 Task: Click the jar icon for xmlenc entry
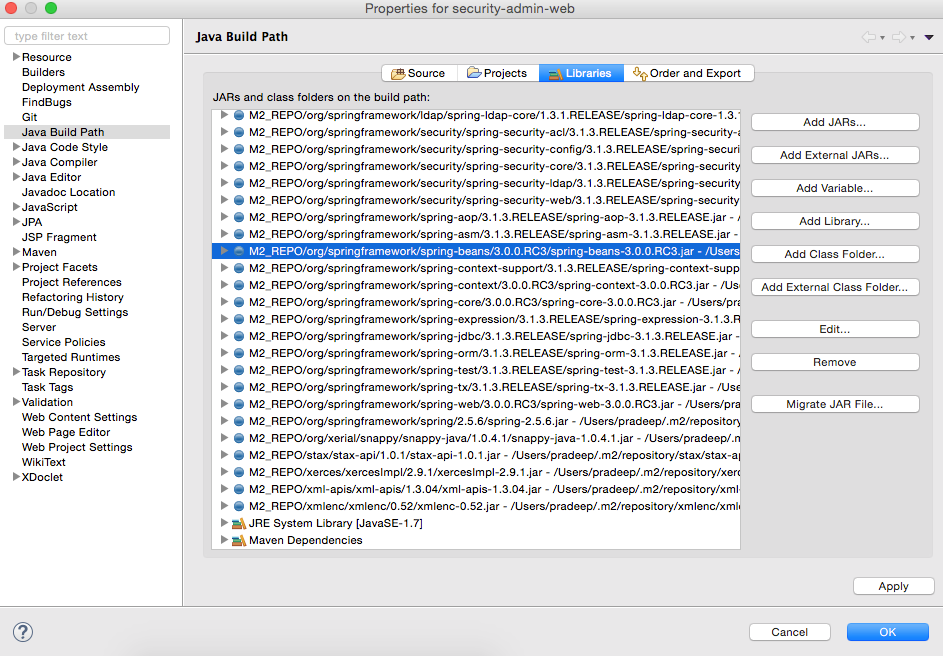pos(239,506)
